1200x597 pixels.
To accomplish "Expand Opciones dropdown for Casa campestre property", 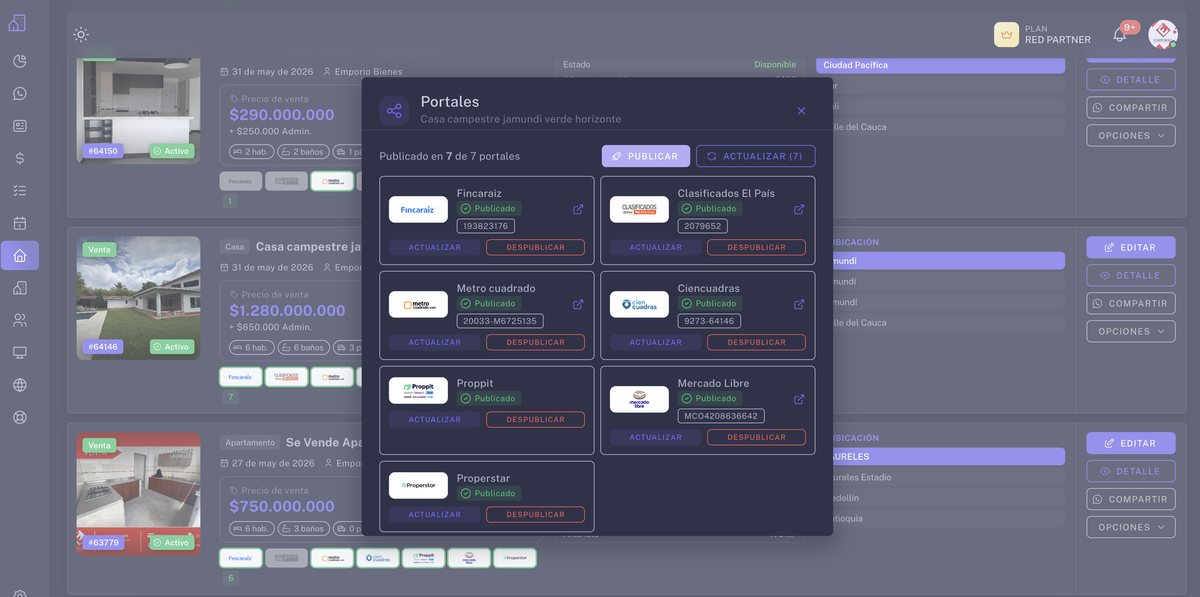I will 1131,331.
